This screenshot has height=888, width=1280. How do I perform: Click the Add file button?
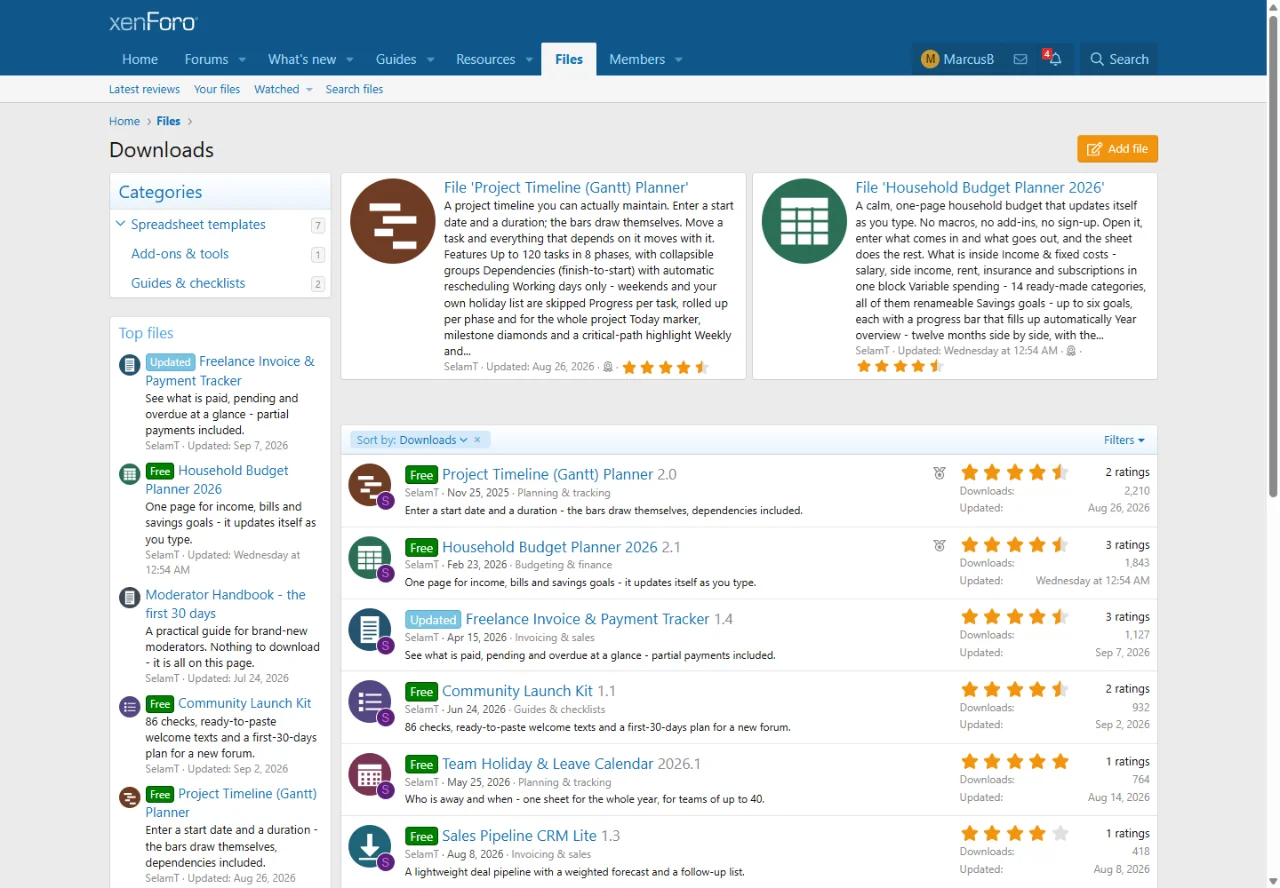[1117, 149]
